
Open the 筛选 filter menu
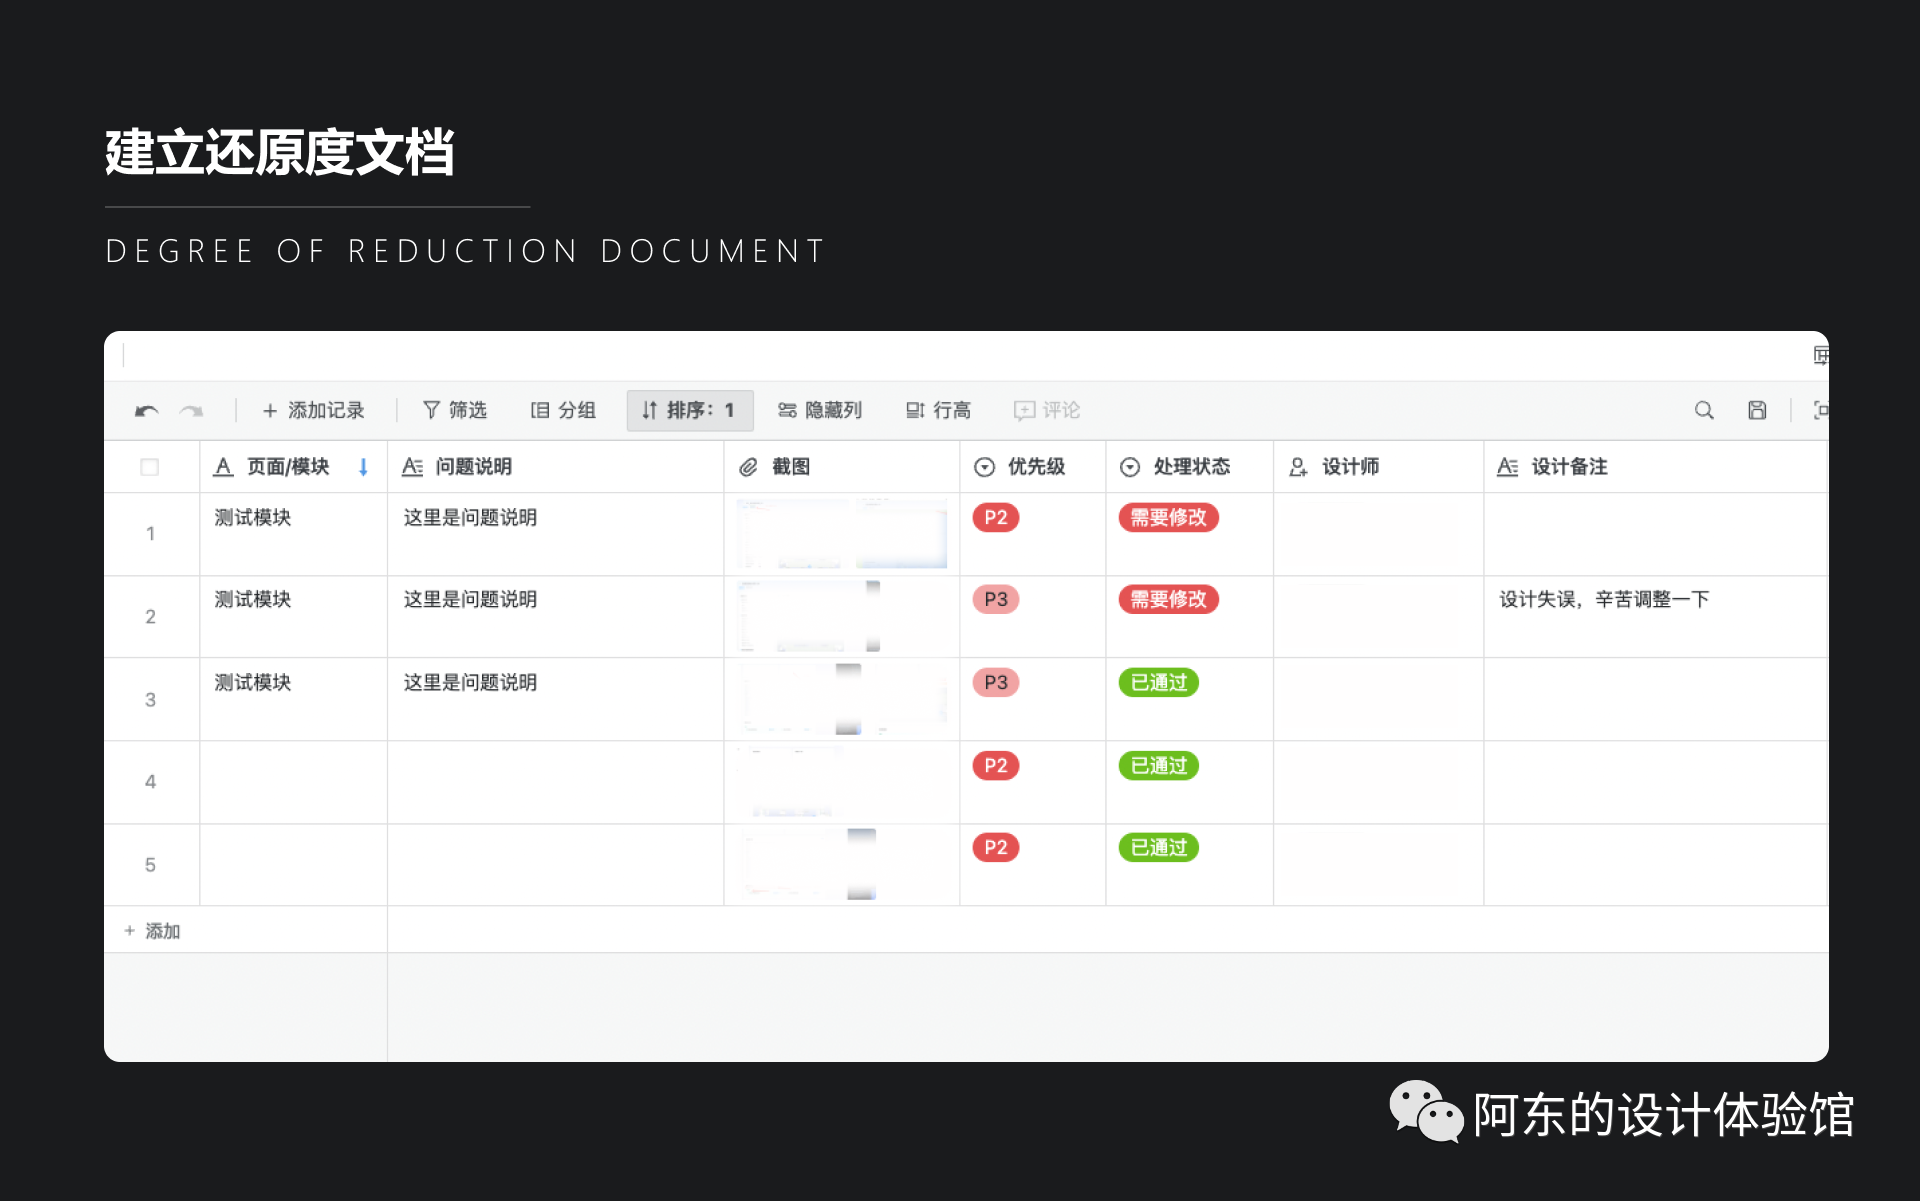(x=455, y=410)
